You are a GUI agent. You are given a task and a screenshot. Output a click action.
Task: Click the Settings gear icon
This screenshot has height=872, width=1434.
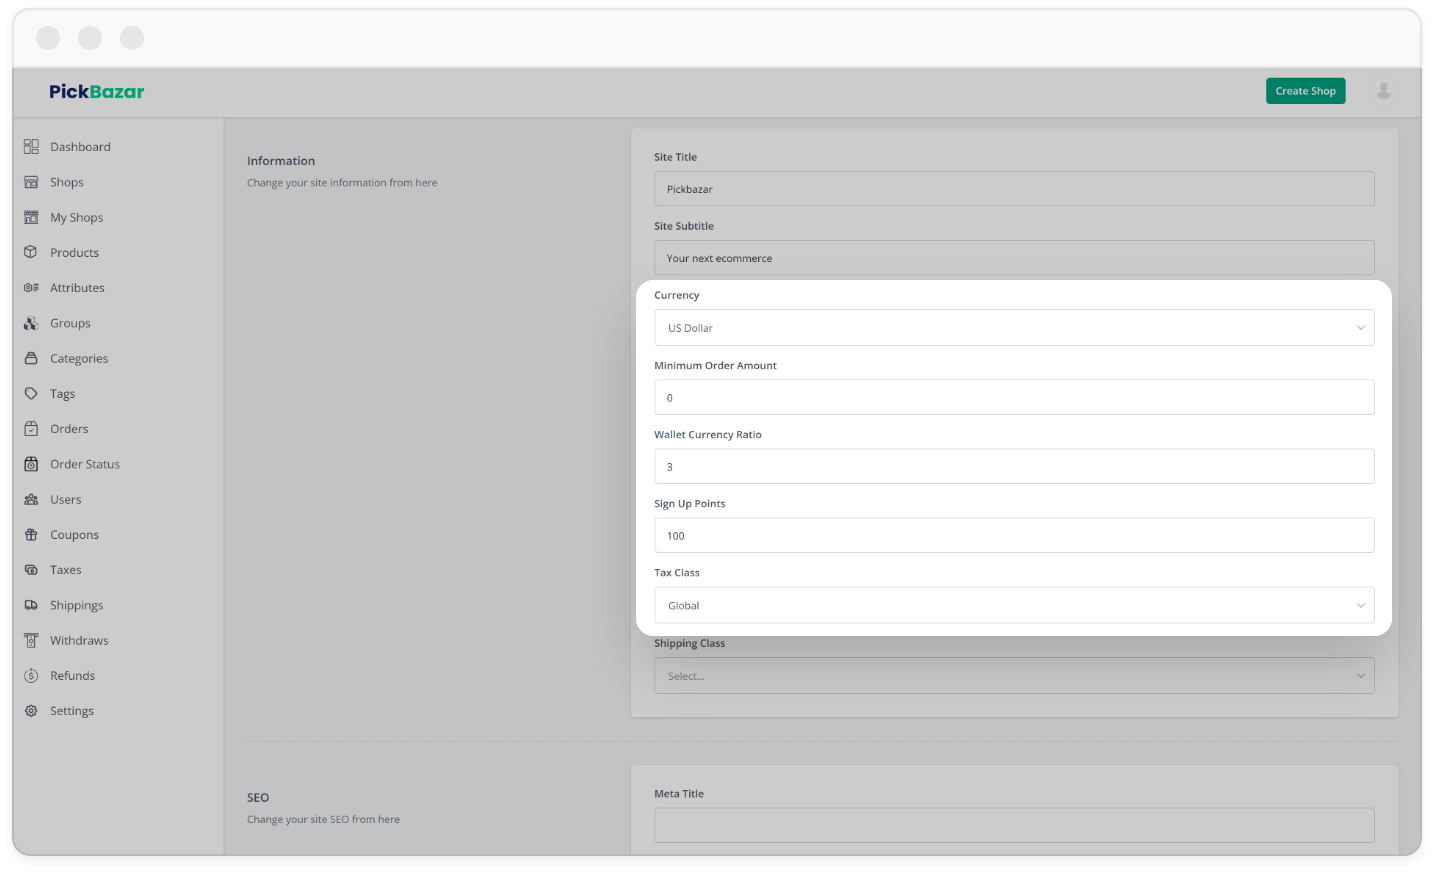31,710
